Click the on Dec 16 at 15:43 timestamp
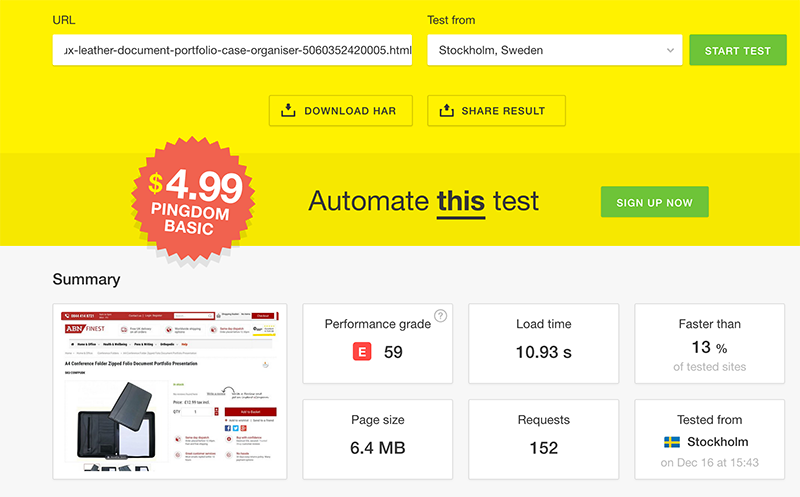The image size is (800, 497). [x=709, y=463]
